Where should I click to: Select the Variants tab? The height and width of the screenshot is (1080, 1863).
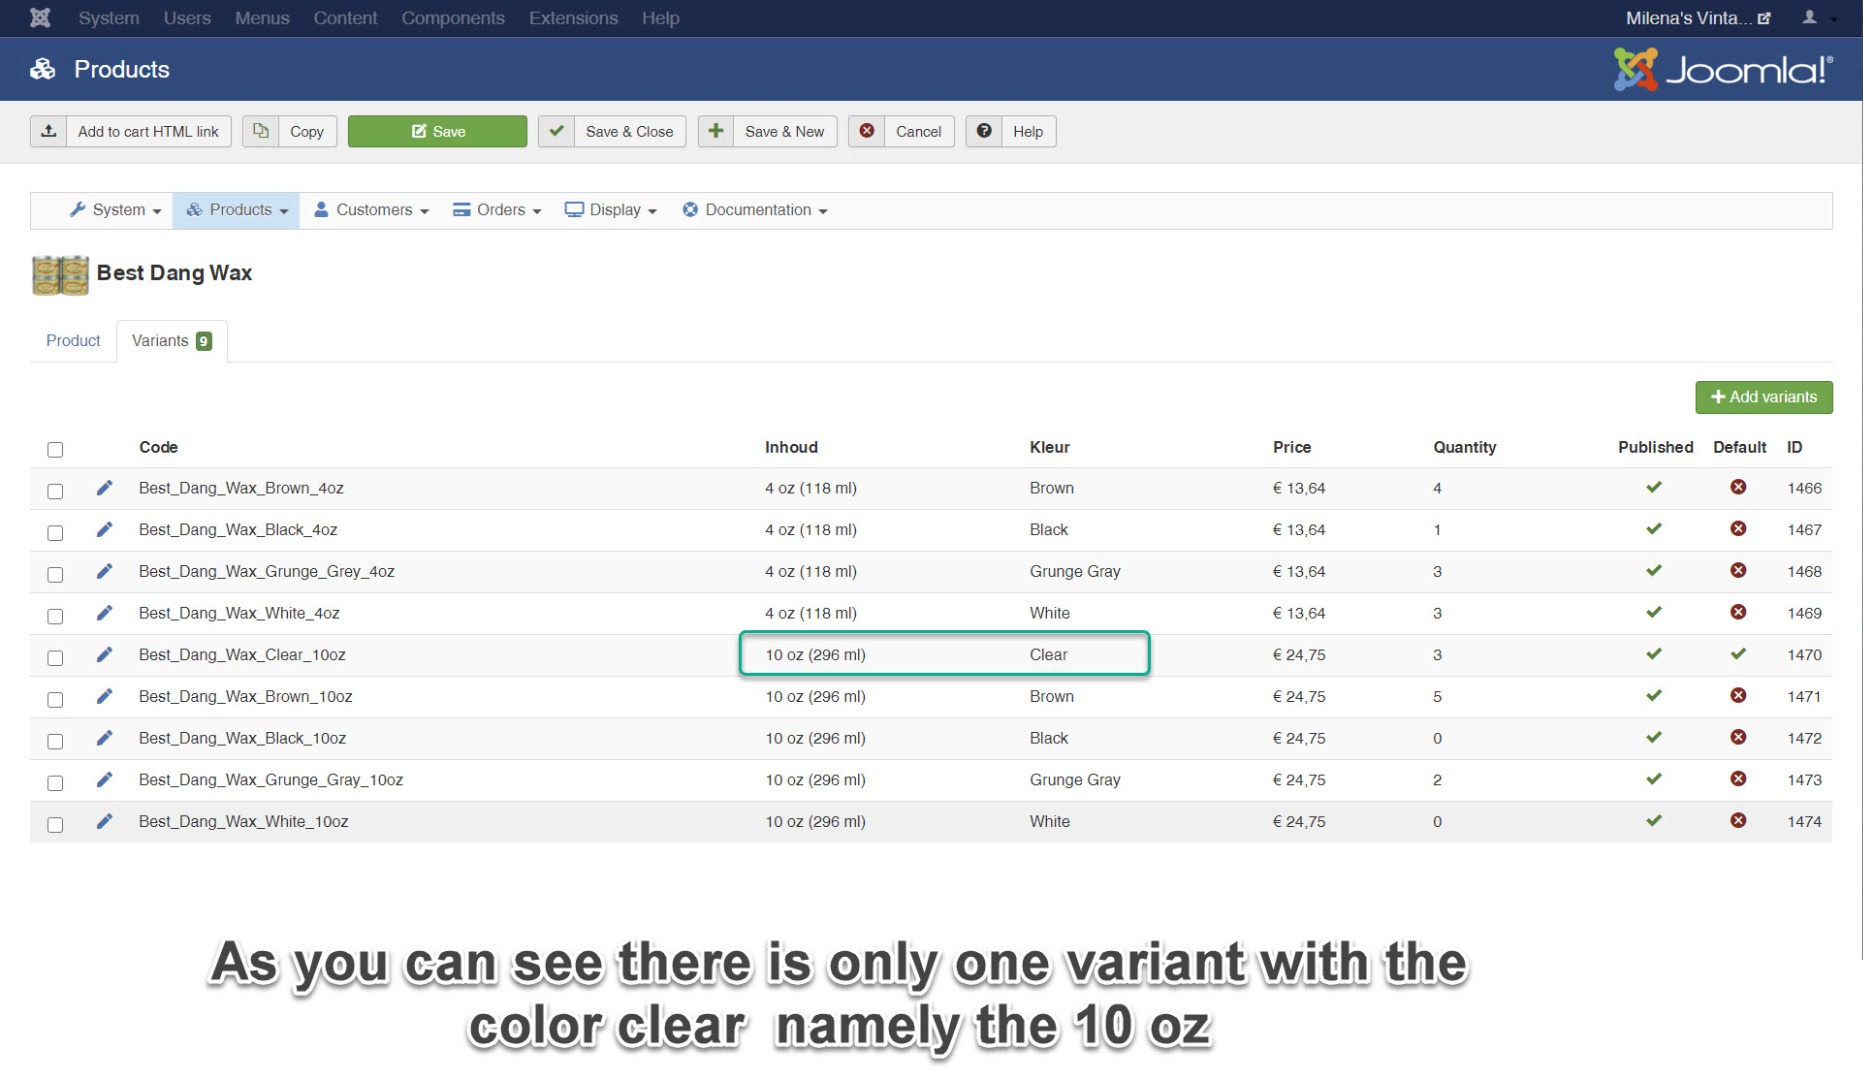point(172,341)
